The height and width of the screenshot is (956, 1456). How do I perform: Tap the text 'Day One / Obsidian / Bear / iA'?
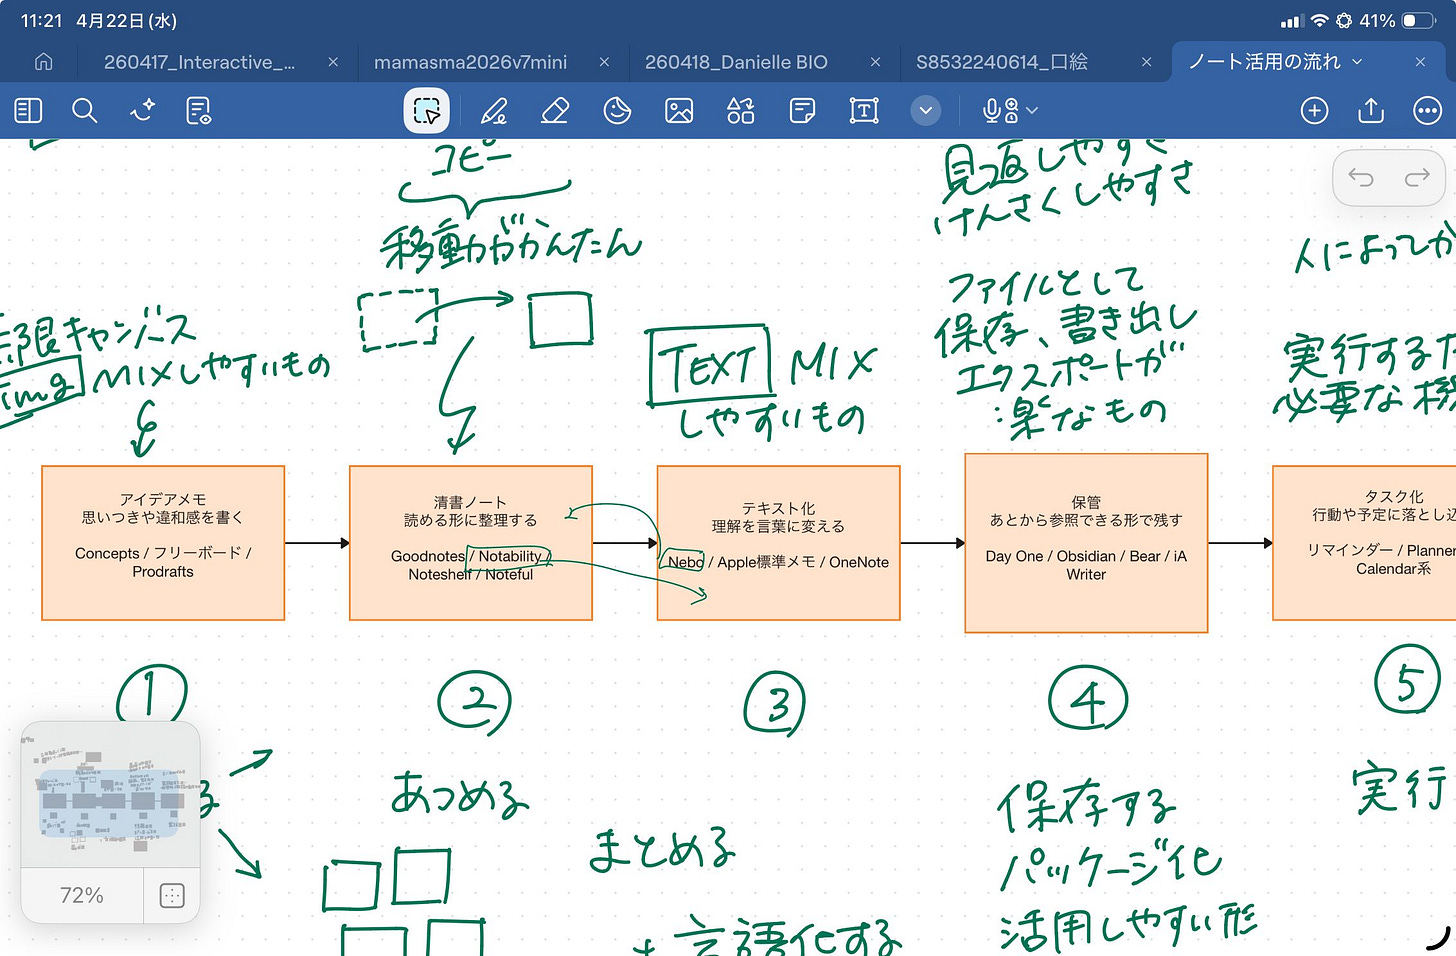point(1086,556)
